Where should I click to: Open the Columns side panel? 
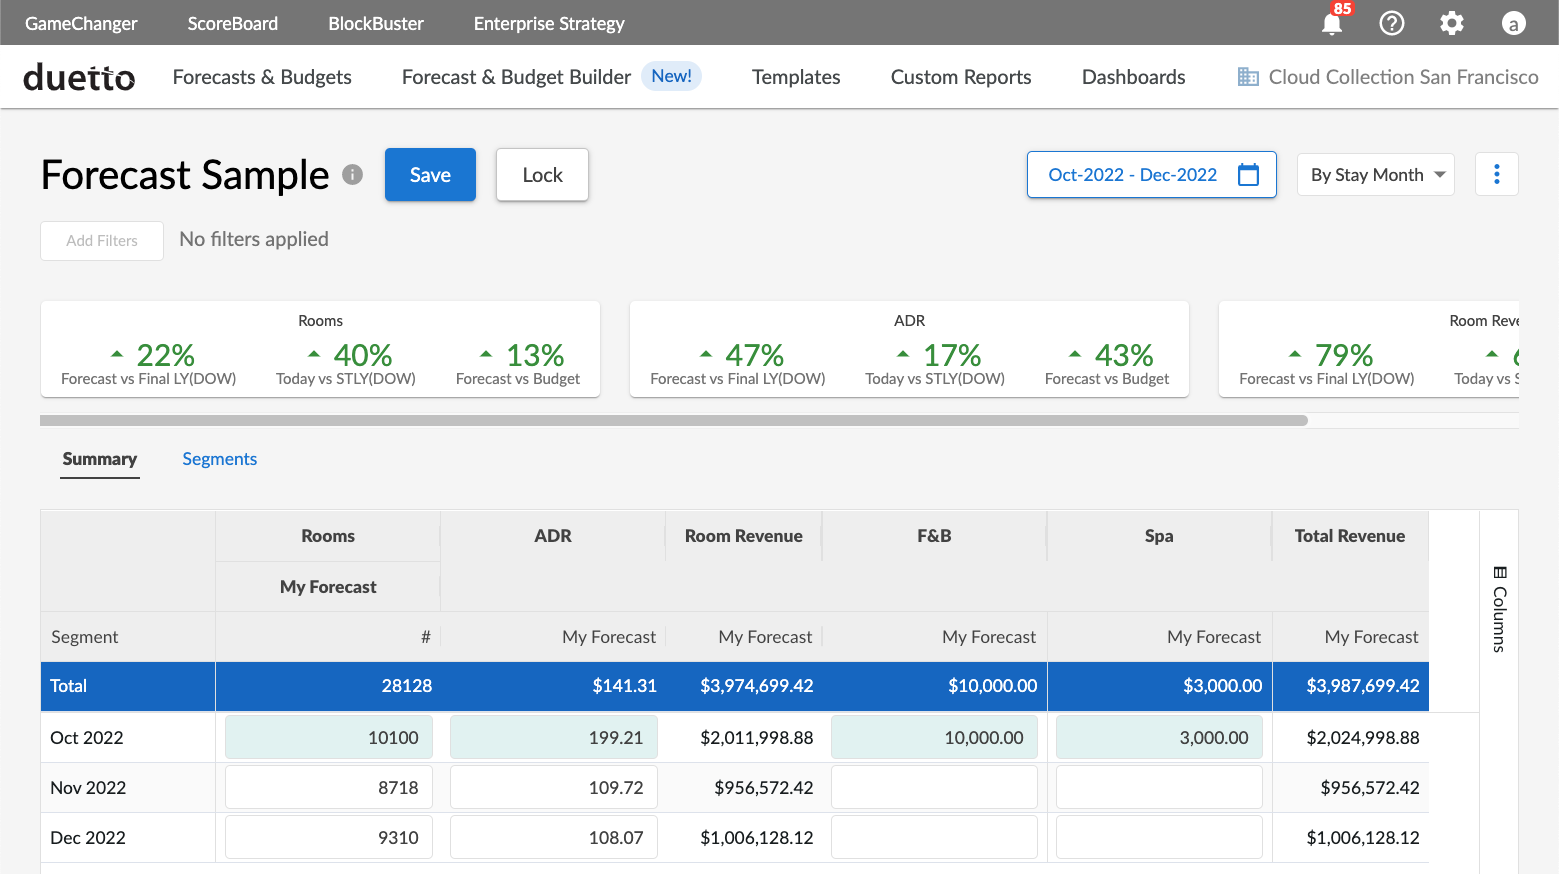[1499, 609]
